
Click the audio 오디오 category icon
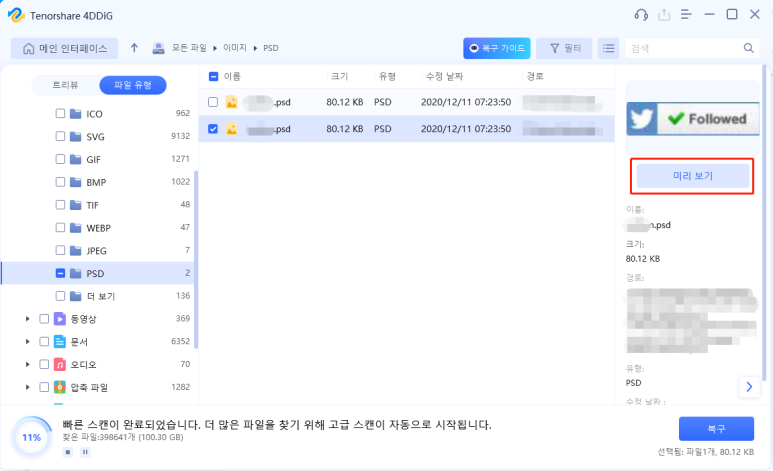(60, 364)
